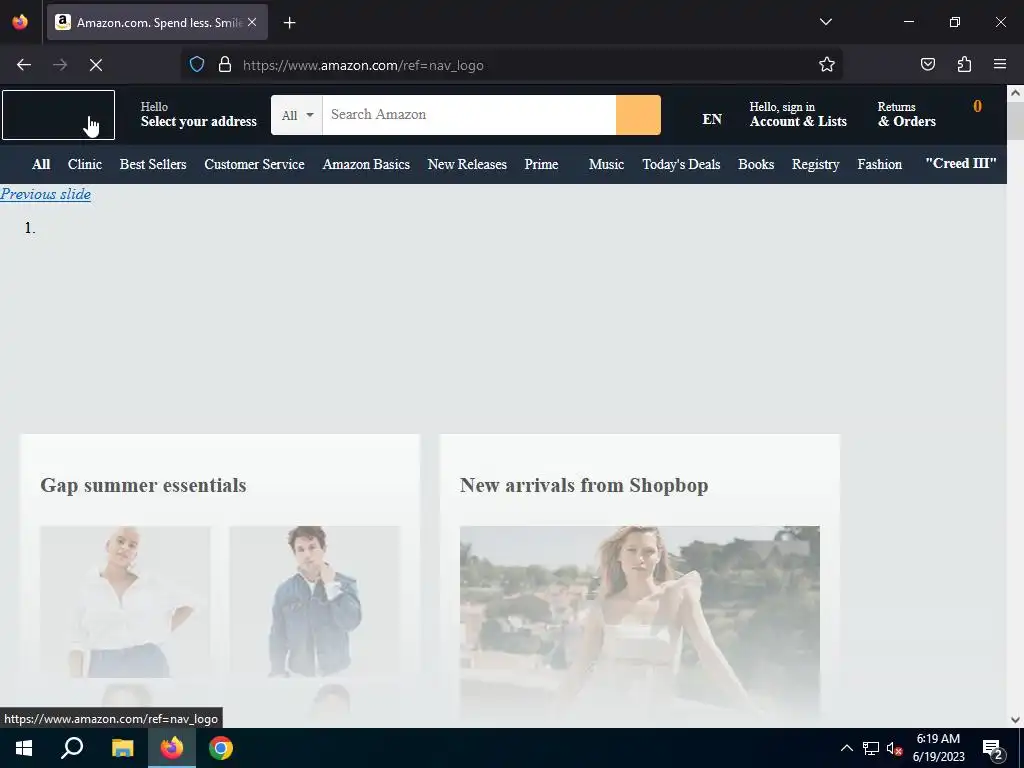Expand the list all tabs chevron
The height and width of the screenshot is (768, 1024).
[825, 22]
